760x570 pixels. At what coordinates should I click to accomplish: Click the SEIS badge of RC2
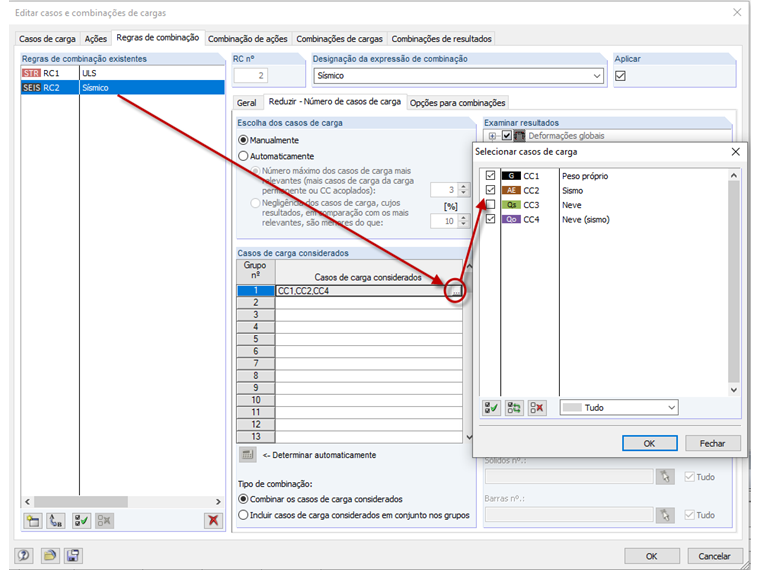(32, 88)
